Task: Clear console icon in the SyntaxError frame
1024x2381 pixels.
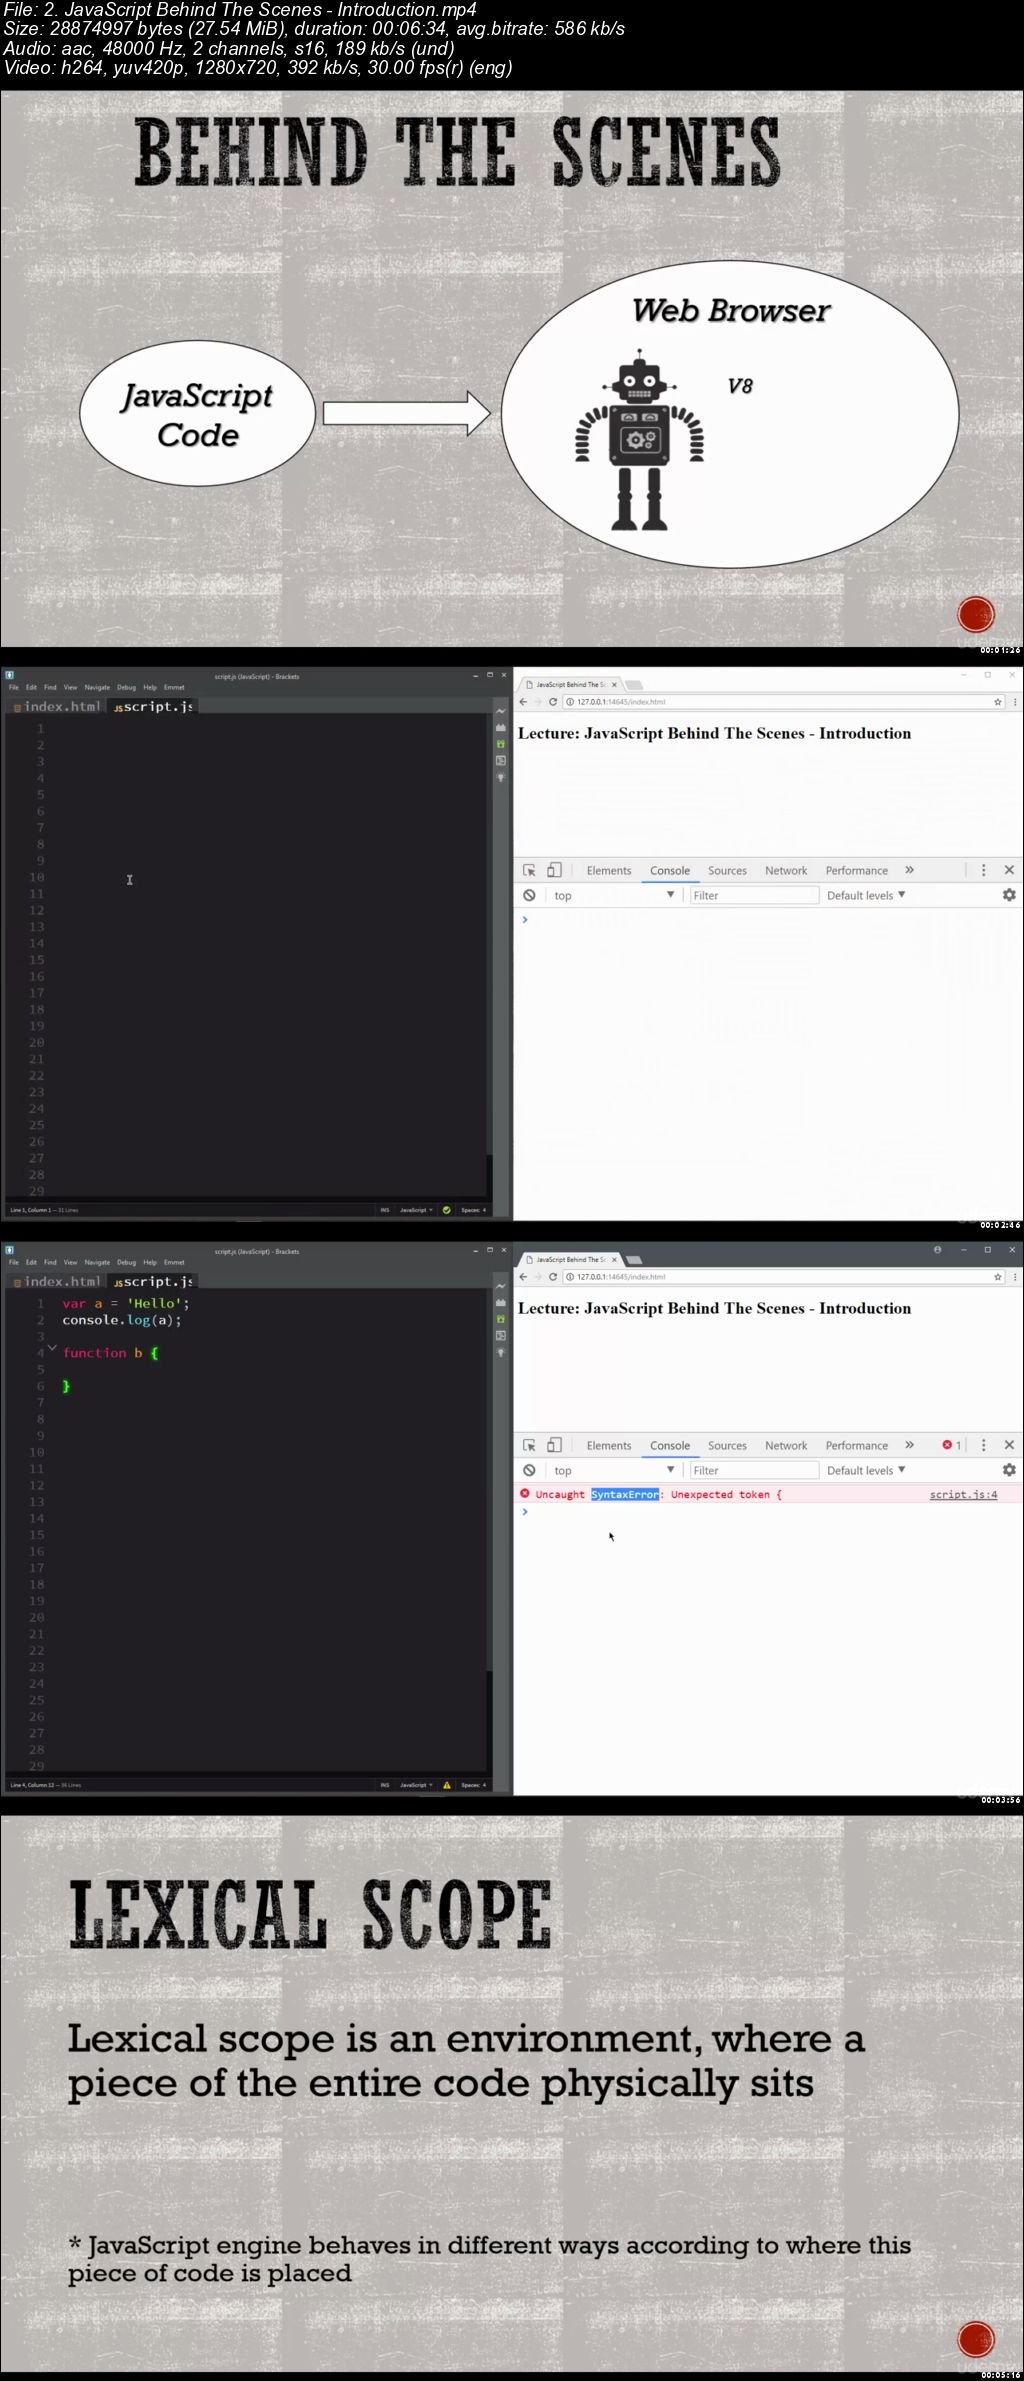Action: (529, 1470)
